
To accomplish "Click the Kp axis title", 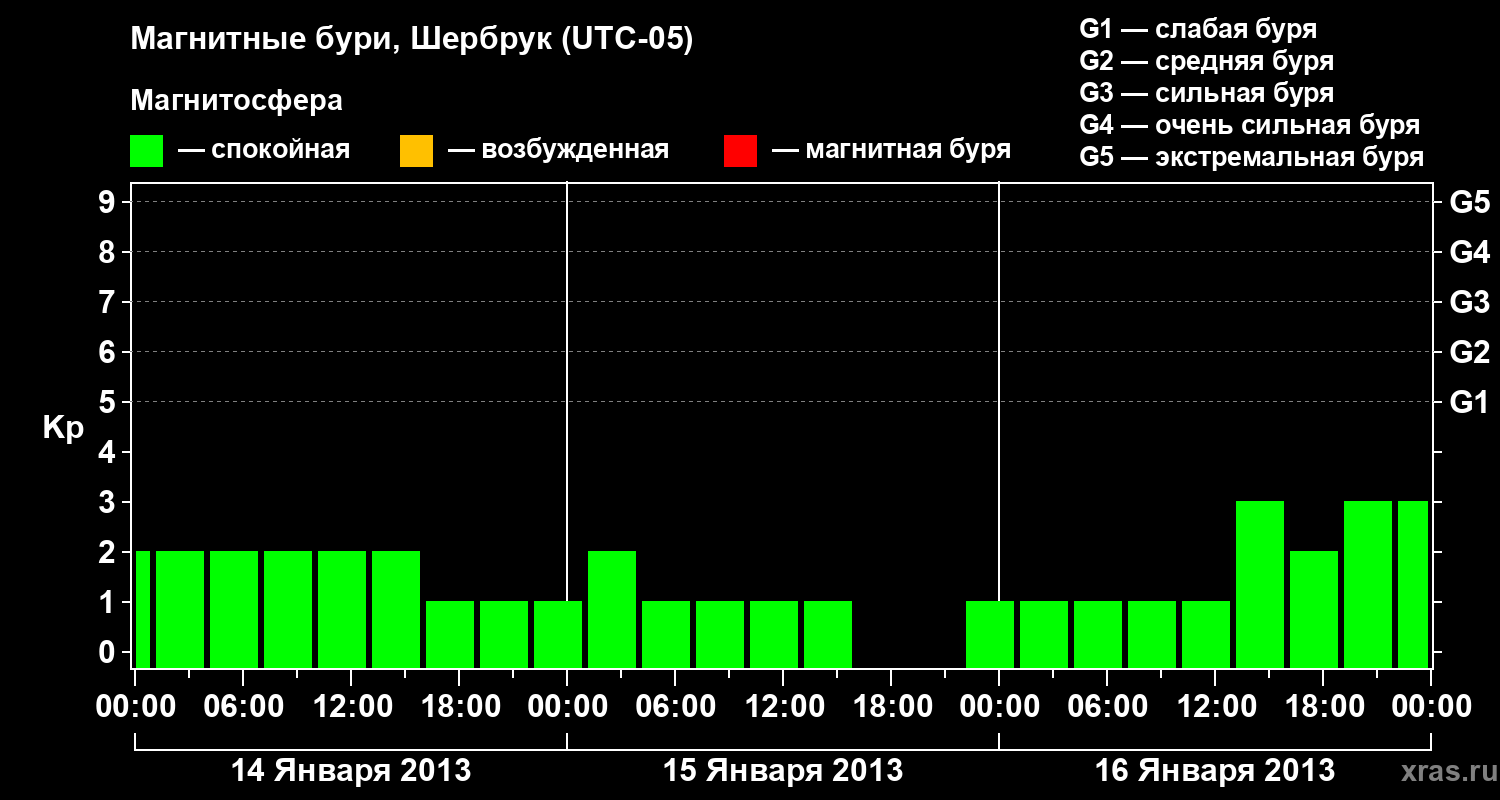I will (63, 427).
